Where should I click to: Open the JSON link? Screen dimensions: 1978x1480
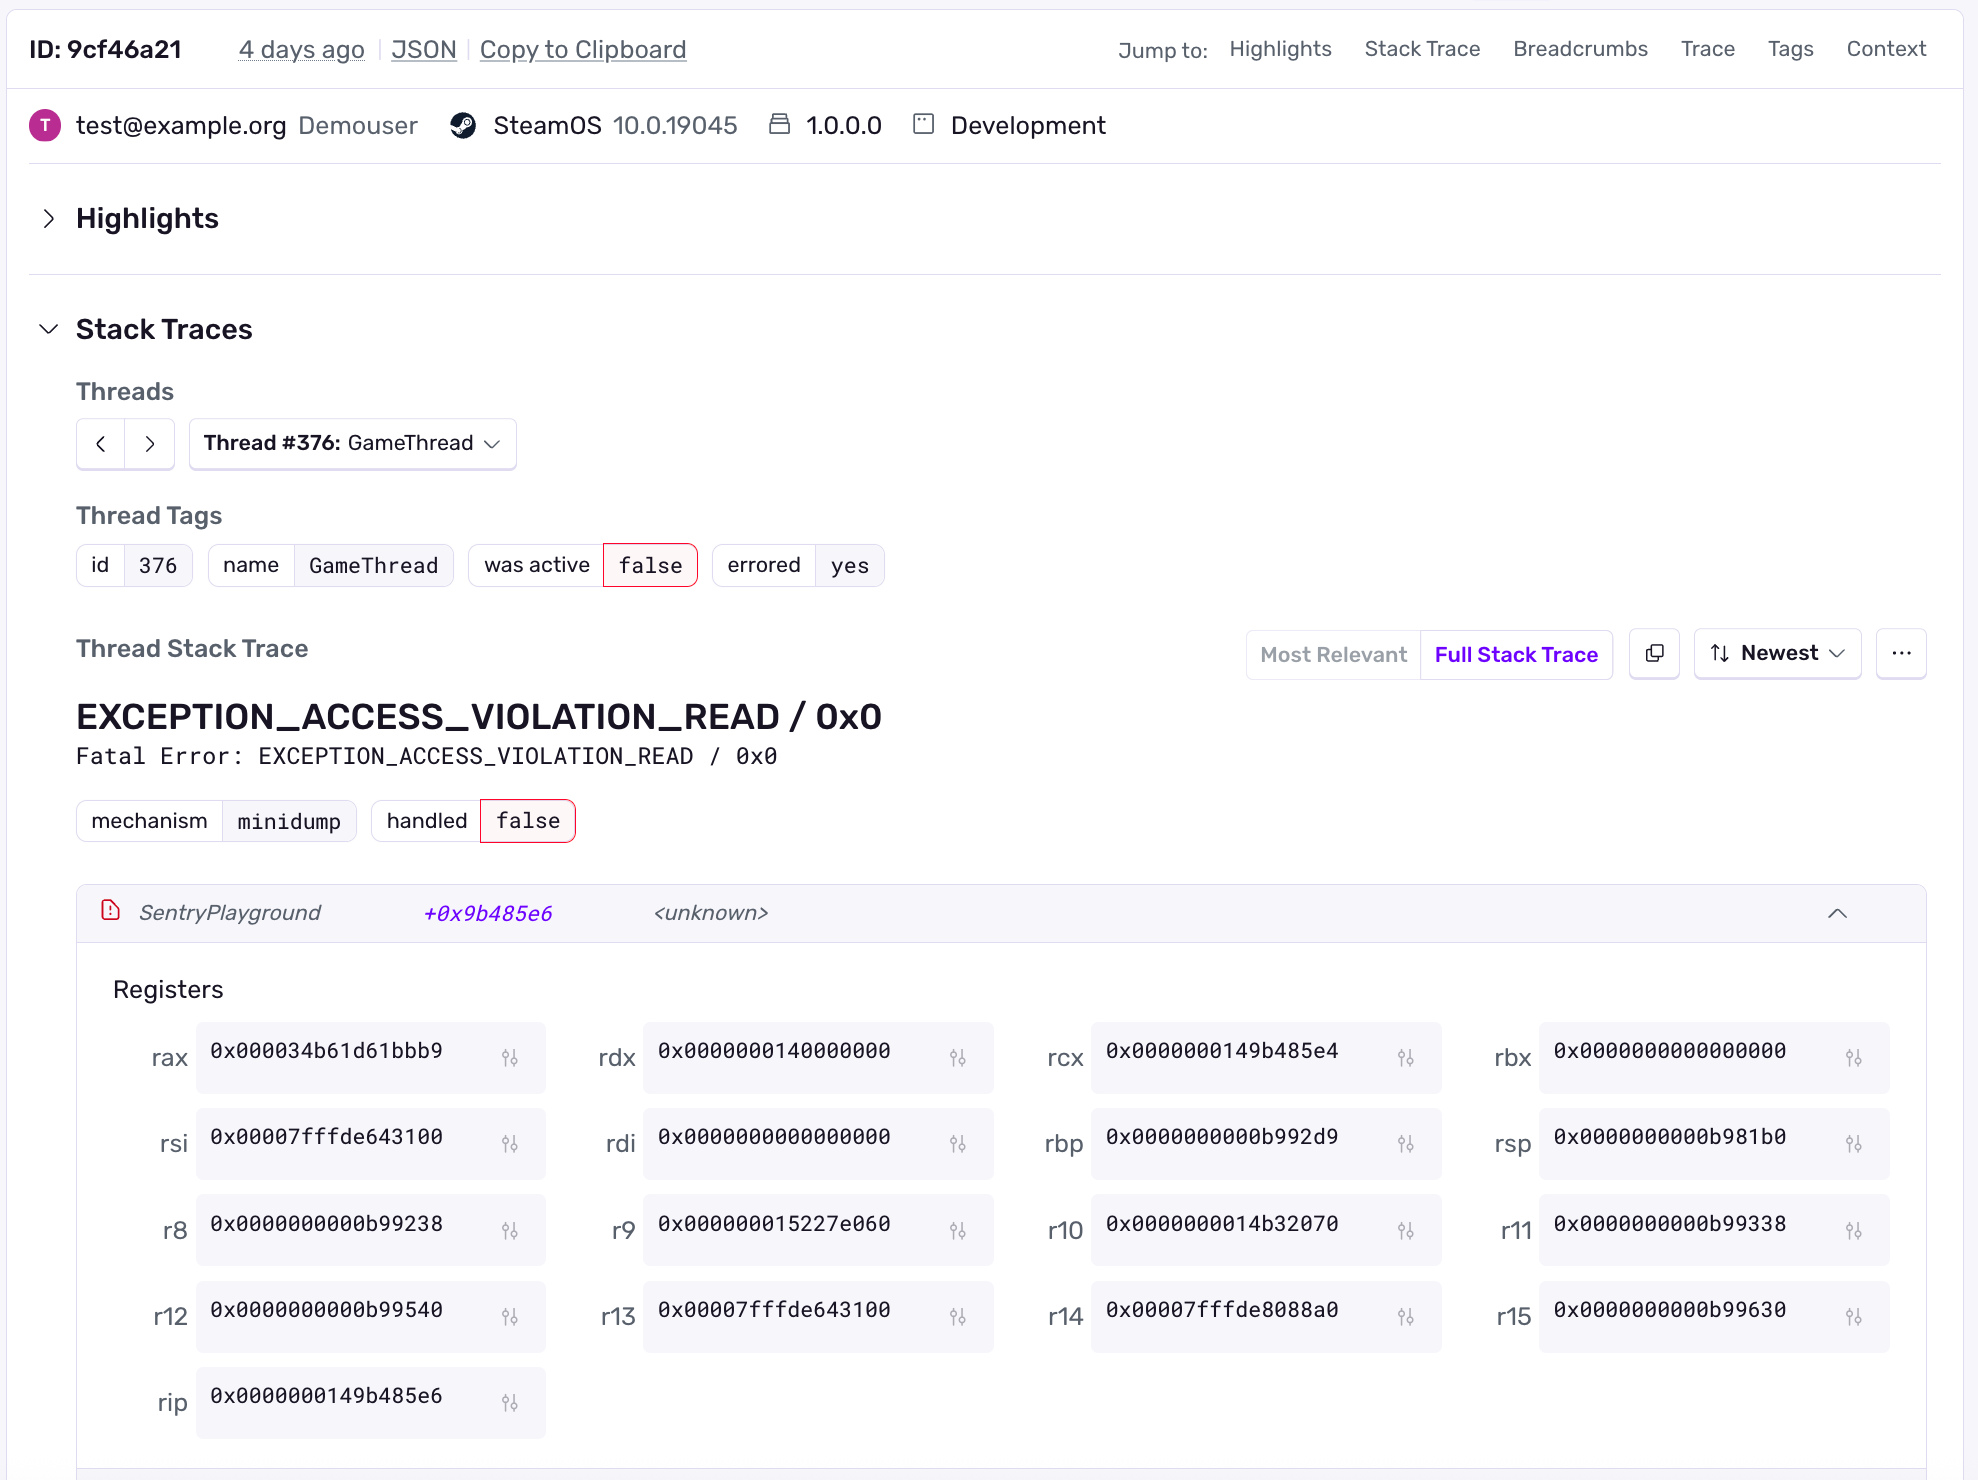pos(423,50)
